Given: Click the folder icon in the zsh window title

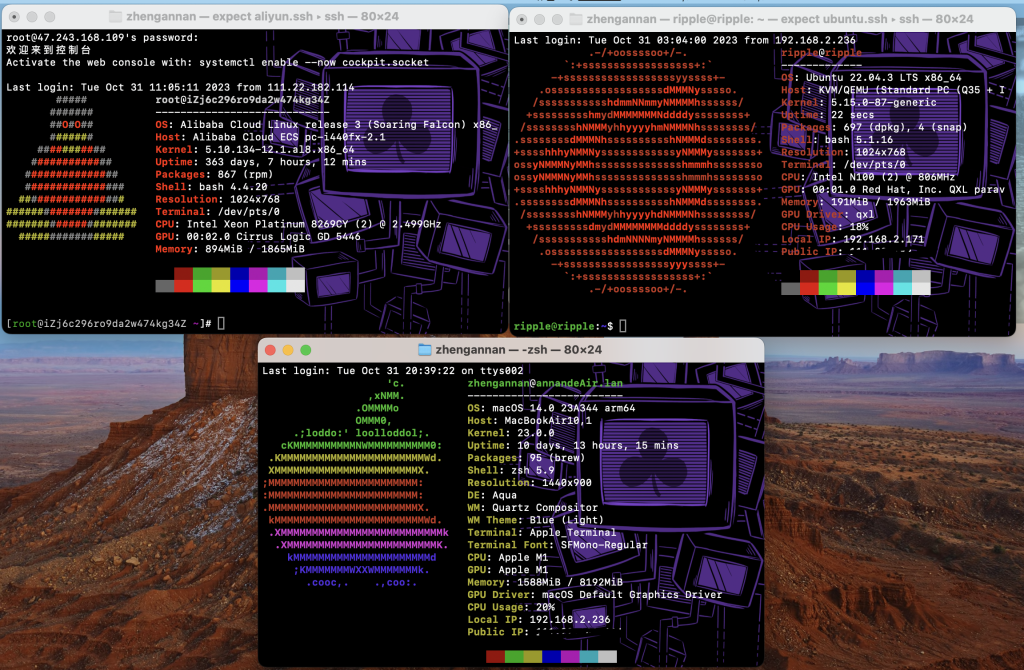Looking at the screenshot, I should (424, 350).
